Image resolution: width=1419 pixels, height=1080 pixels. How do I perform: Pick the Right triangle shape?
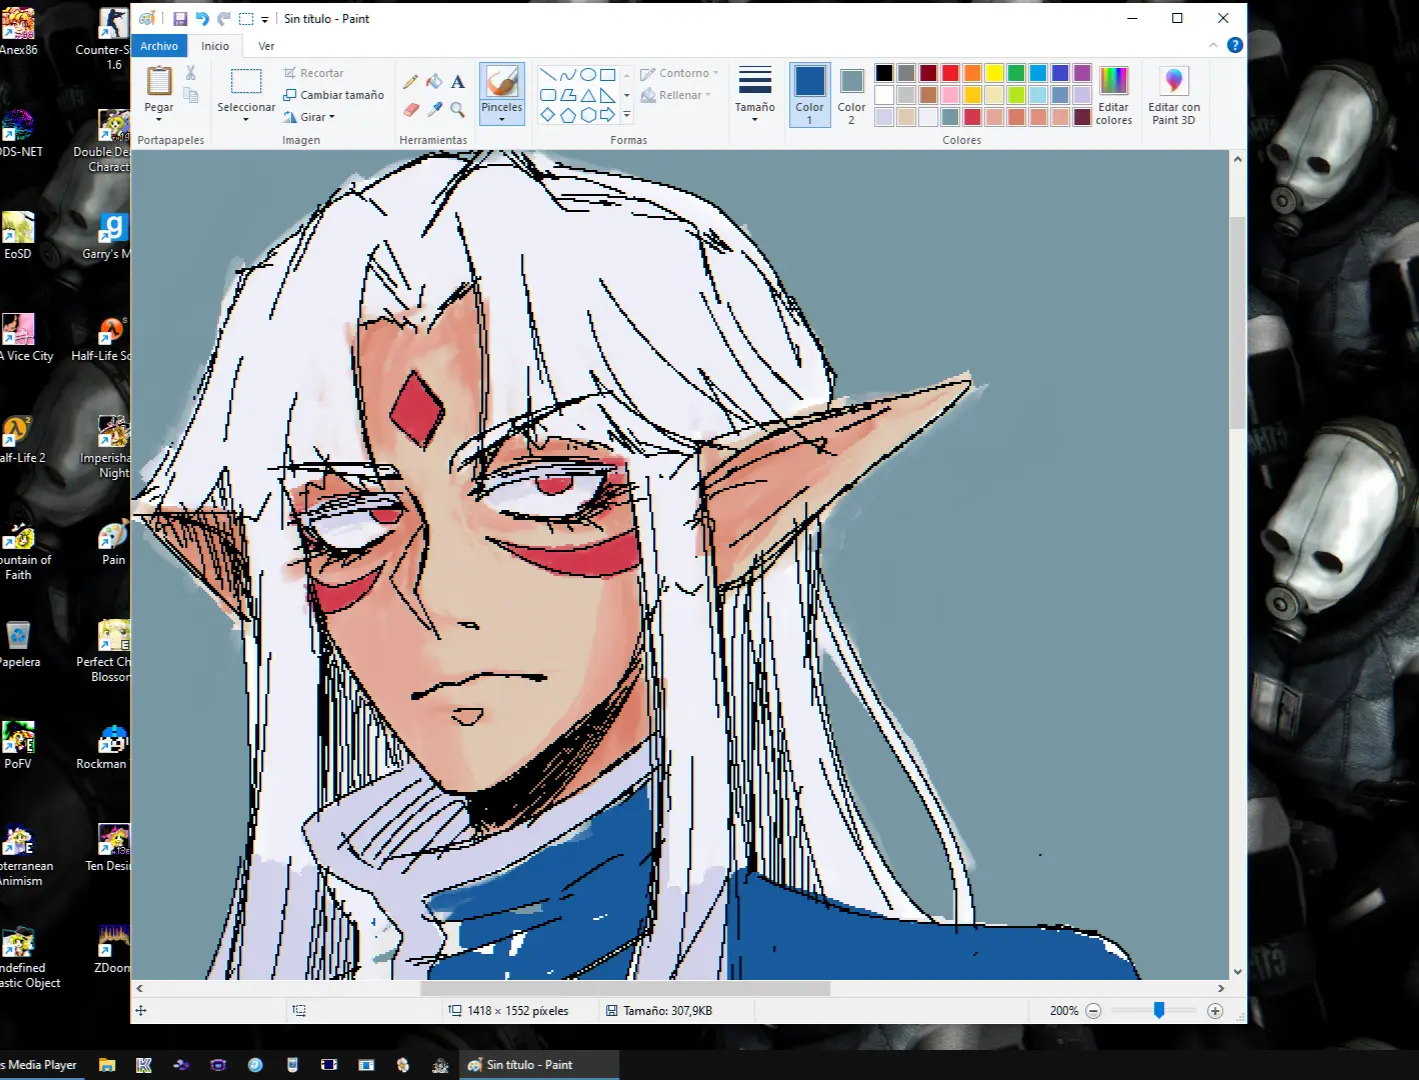607,95
